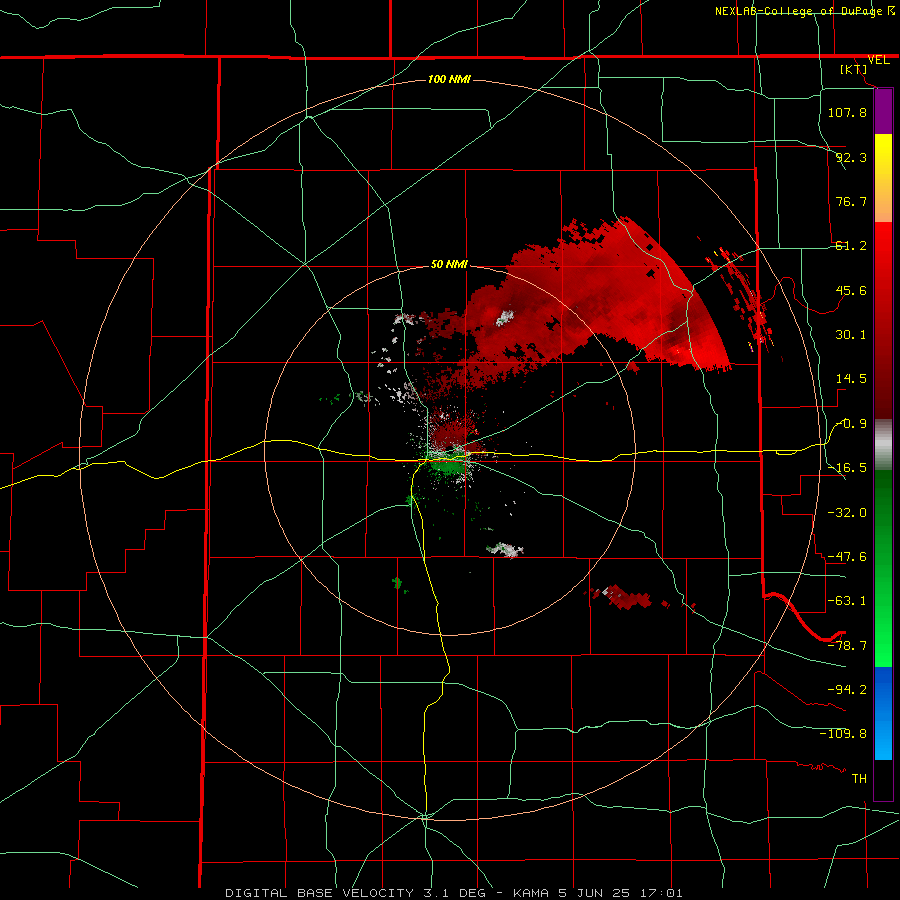Select the -0.9 scale value
Image resolution: width=900 pixels, height=900 pixels.
(851, 424)
